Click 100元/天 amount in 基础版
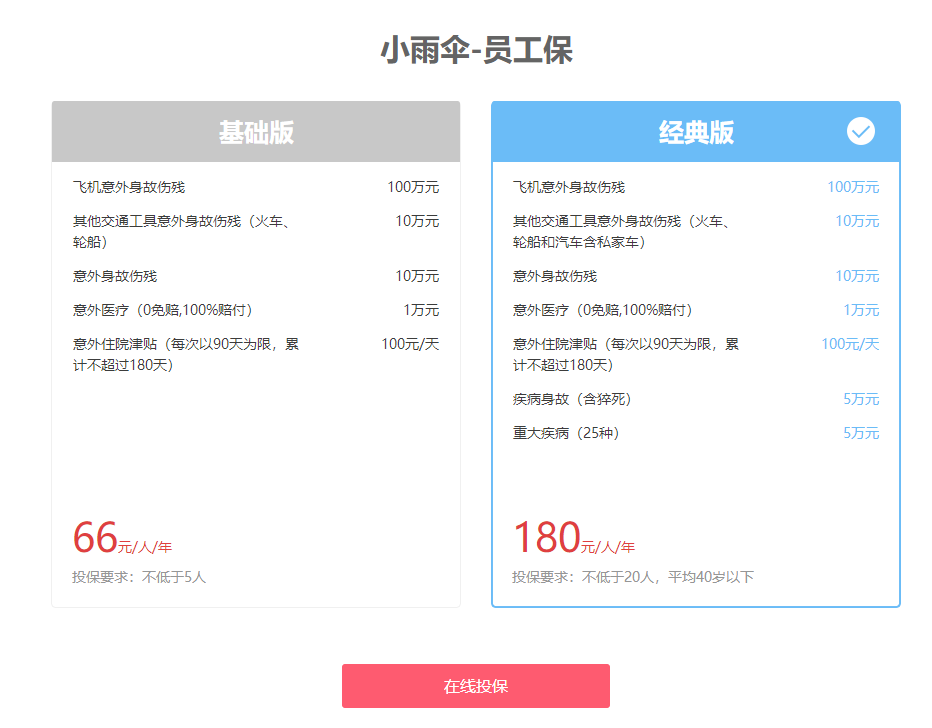 click(x=410, y=344)
